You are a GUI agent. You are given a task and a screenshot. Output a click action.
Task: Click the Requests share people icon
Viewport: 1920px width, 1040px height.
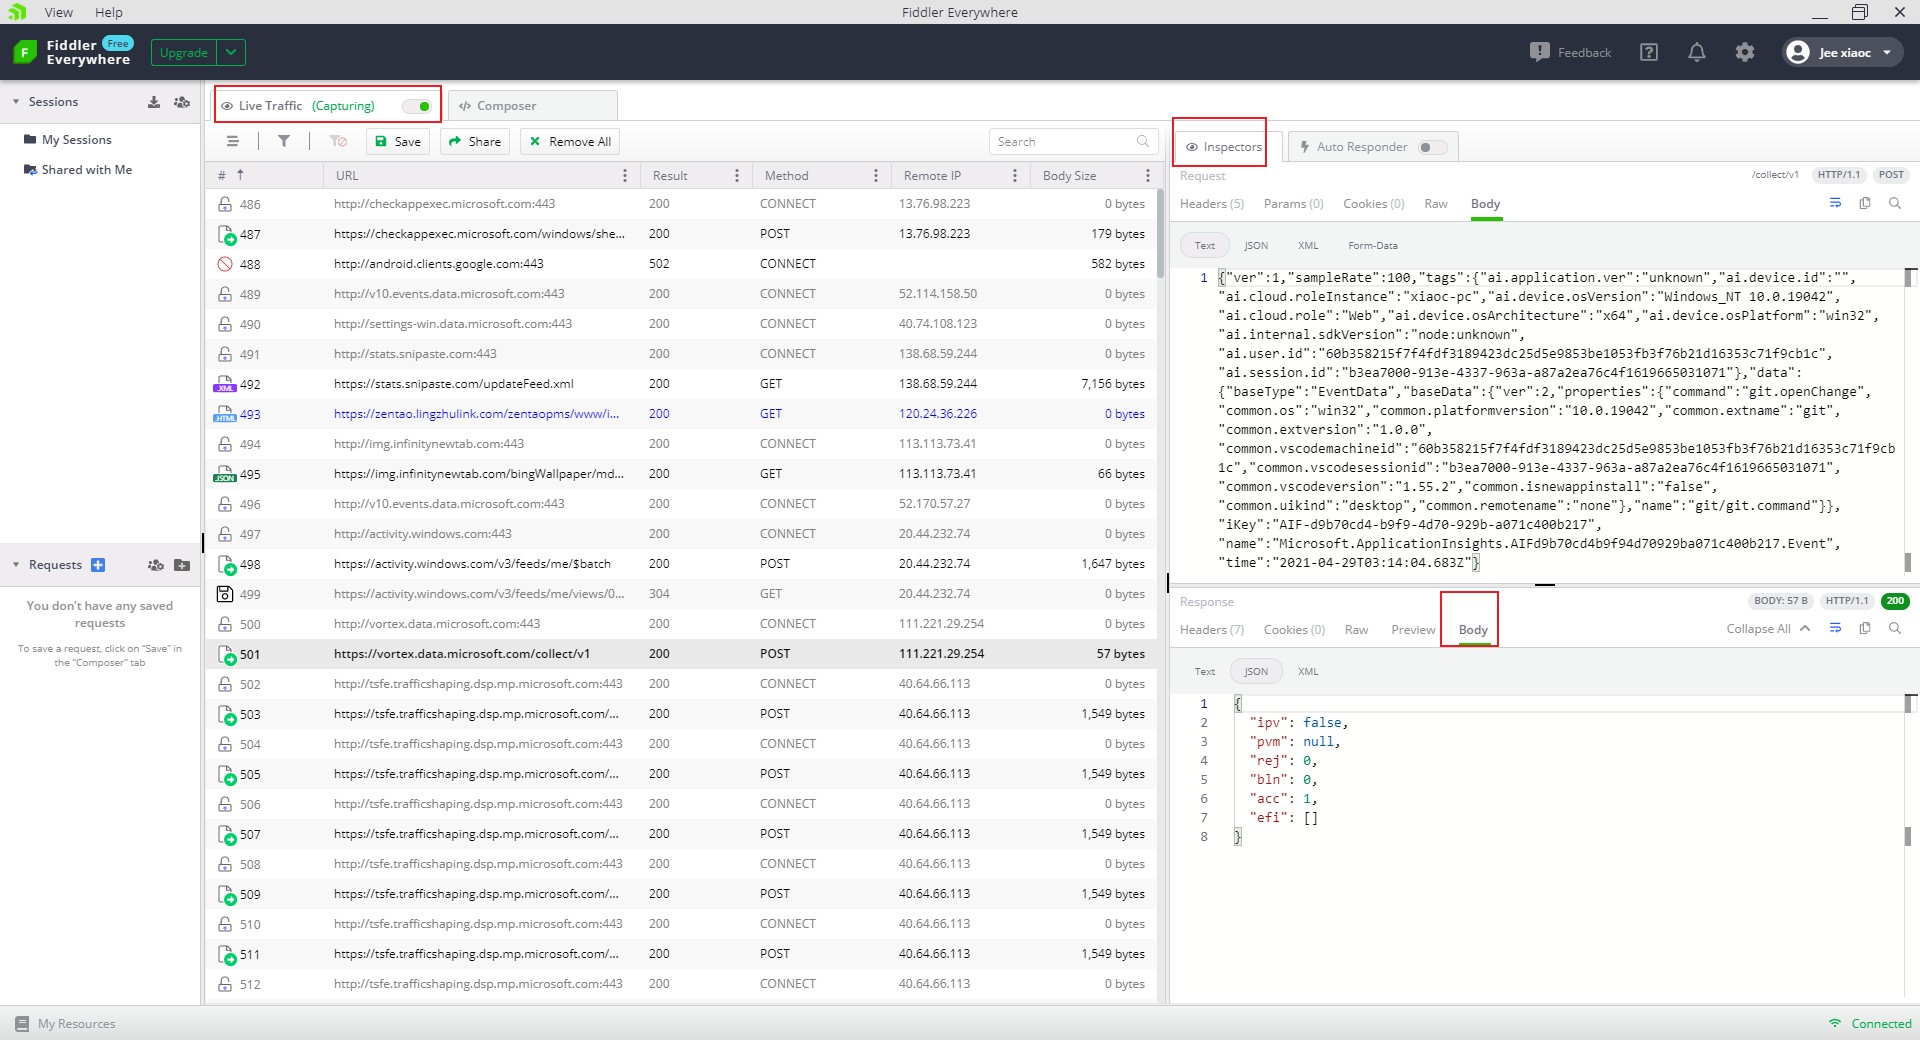click(x=155, y=565)
